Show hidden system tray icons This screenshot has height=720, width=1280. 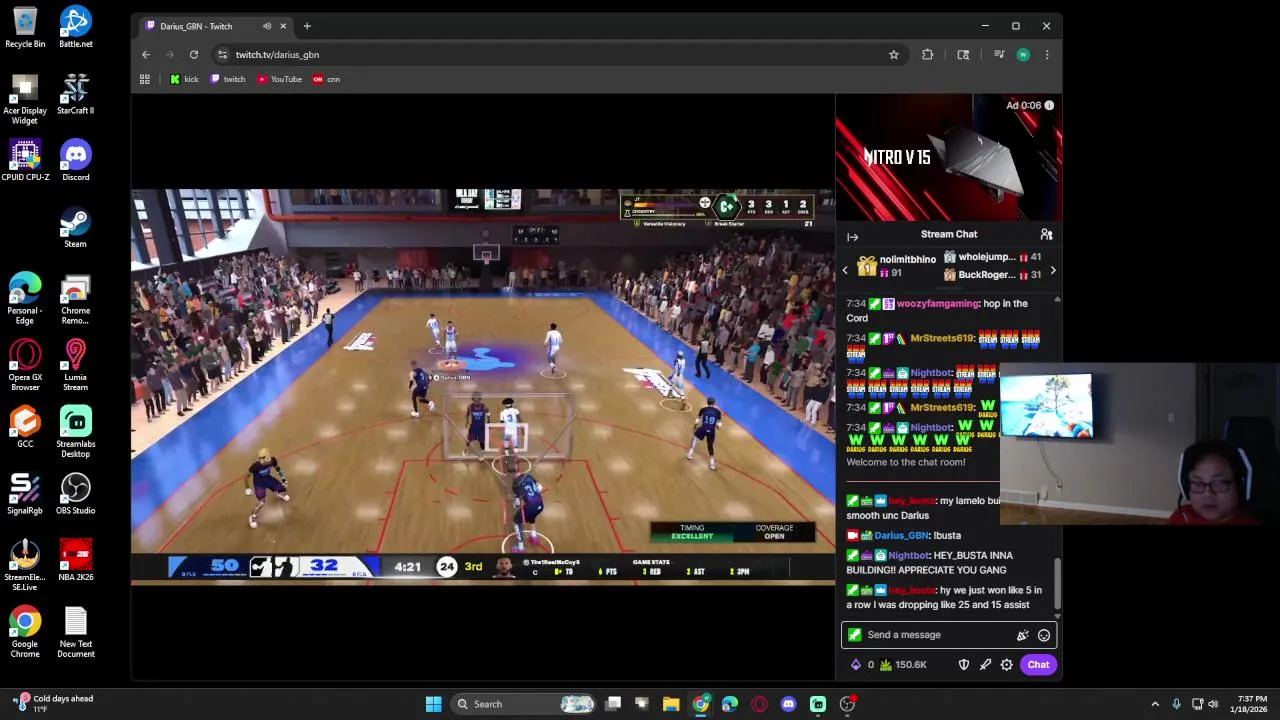[1155, 704]
